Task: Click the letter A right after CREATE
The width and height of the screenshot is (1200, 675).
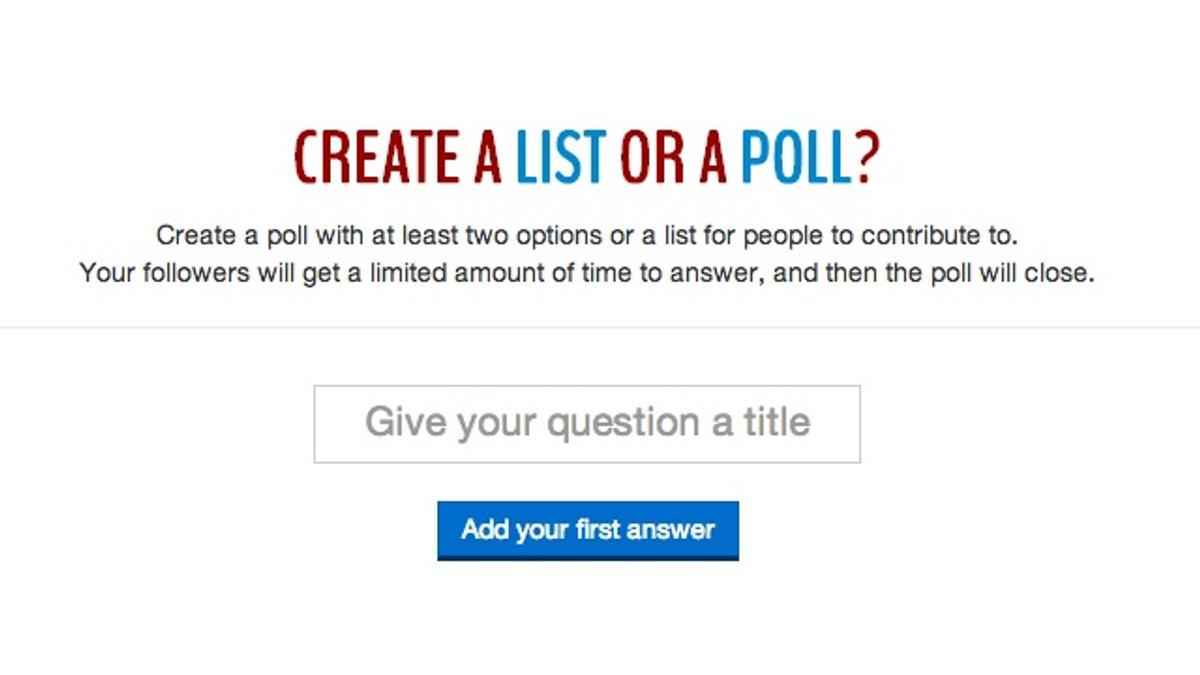Action: pyautogui.click(x=486, y=157)
